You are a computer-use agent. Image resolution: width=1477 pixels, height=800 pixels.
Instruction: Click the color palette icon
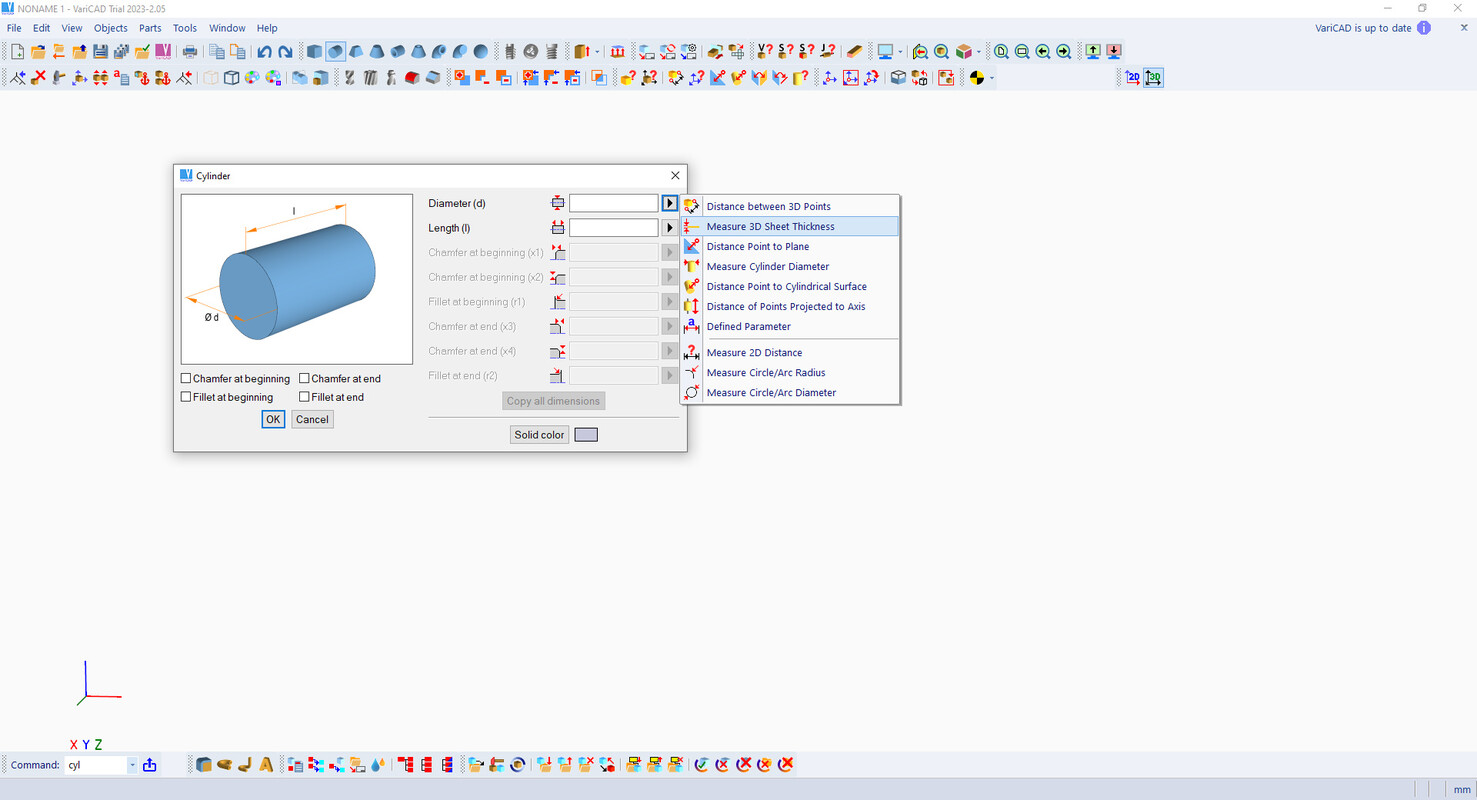(252, 77)
